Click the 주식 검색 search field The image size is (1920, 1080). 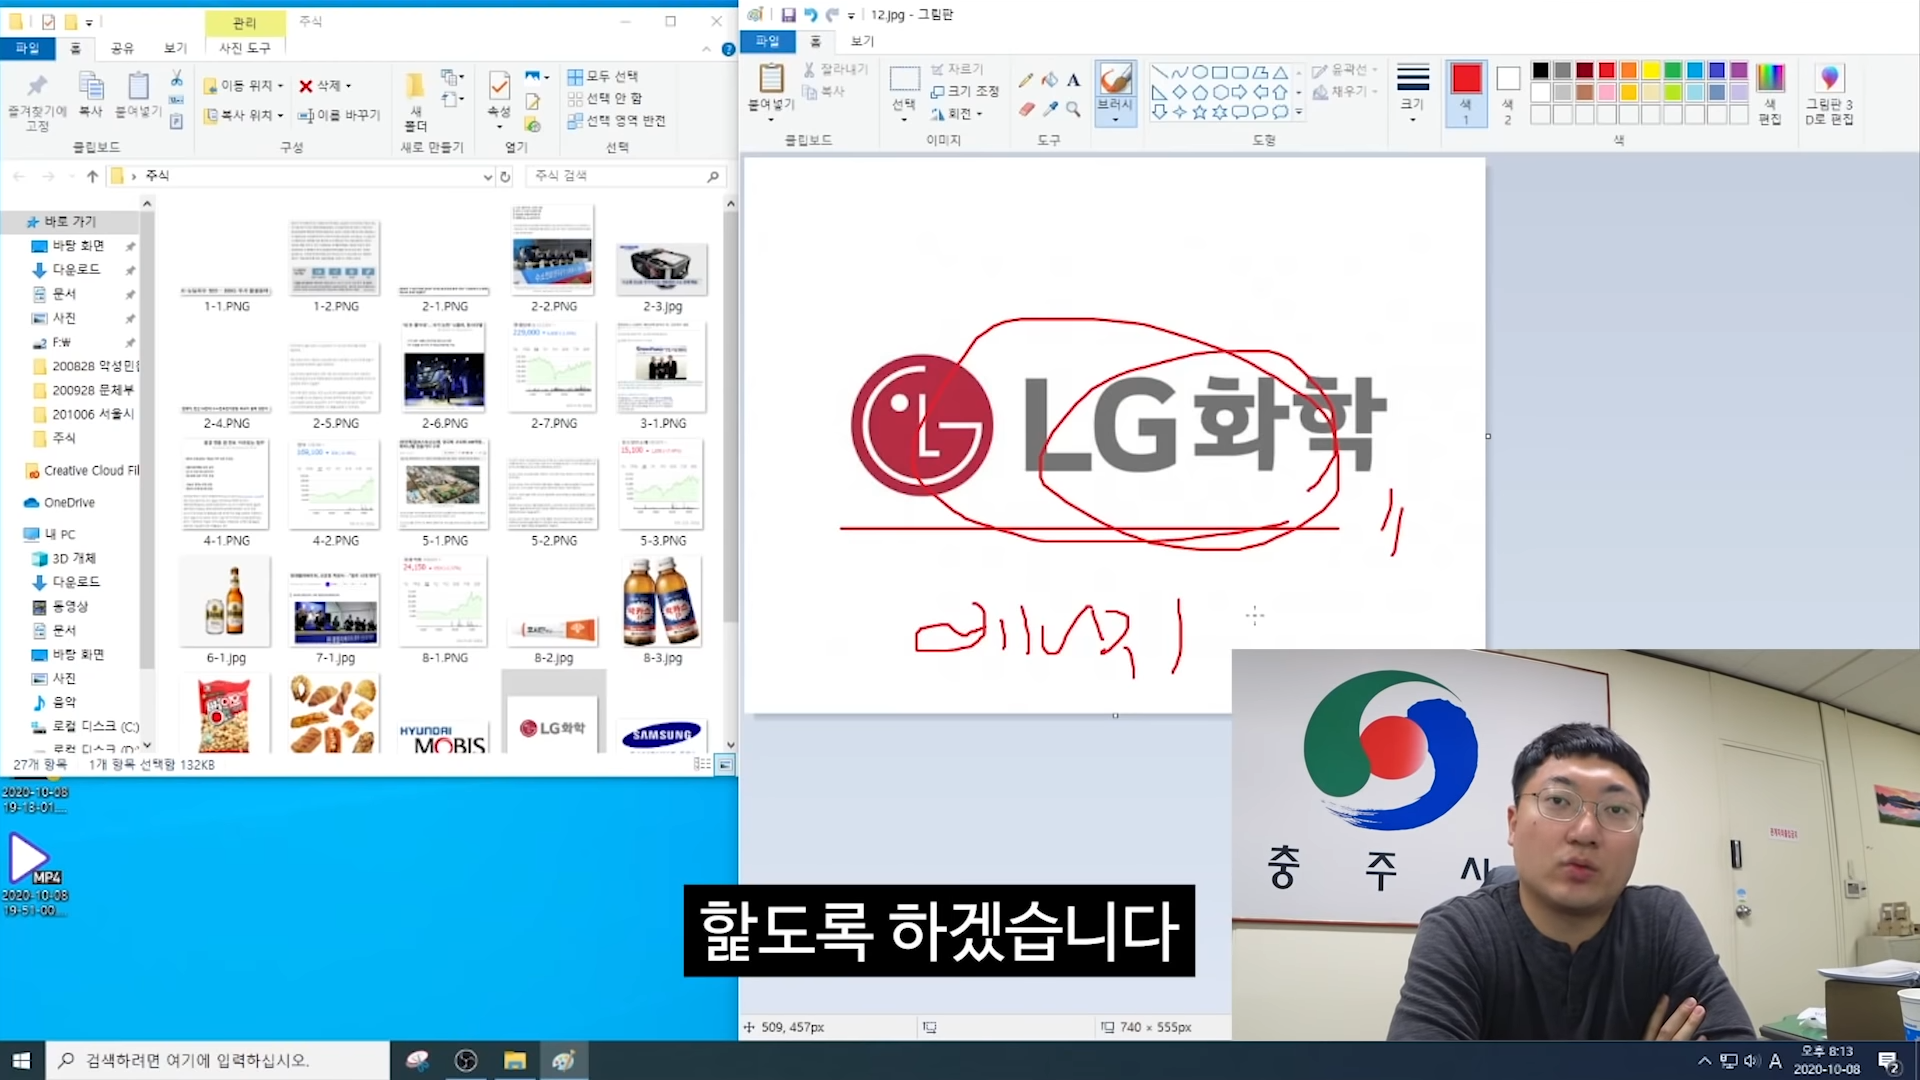pyautogui.click(x=625, y=176)
